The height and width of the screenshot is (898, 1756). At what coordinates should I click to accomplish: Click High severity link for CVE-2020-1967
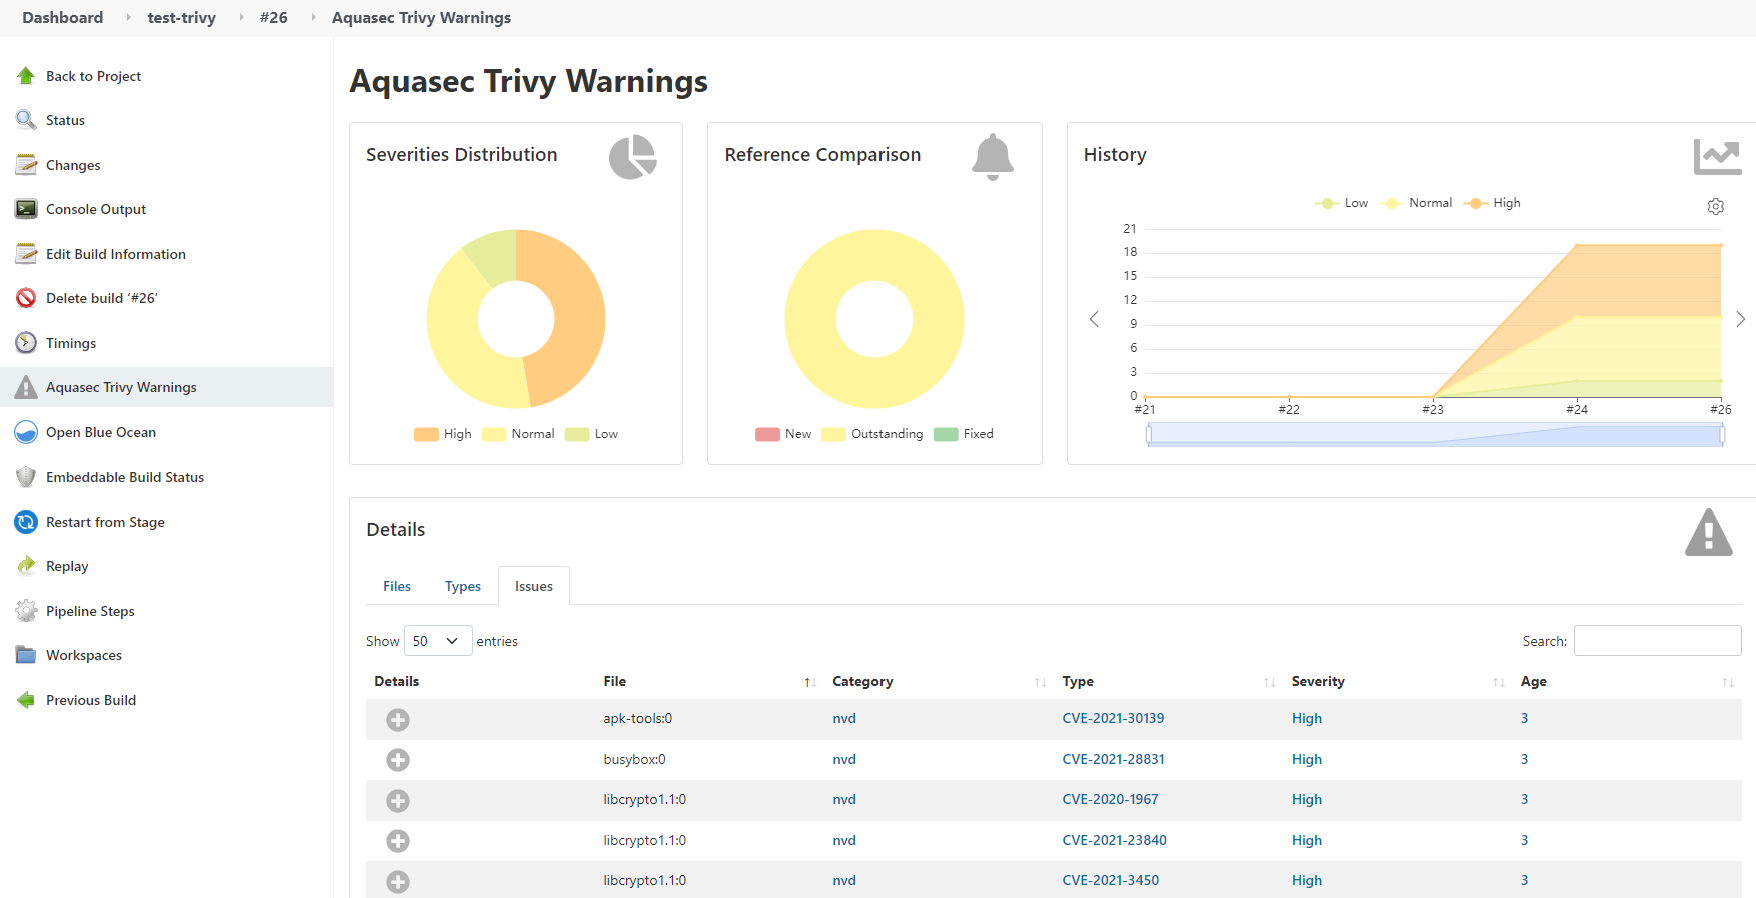pos(1307,800)
